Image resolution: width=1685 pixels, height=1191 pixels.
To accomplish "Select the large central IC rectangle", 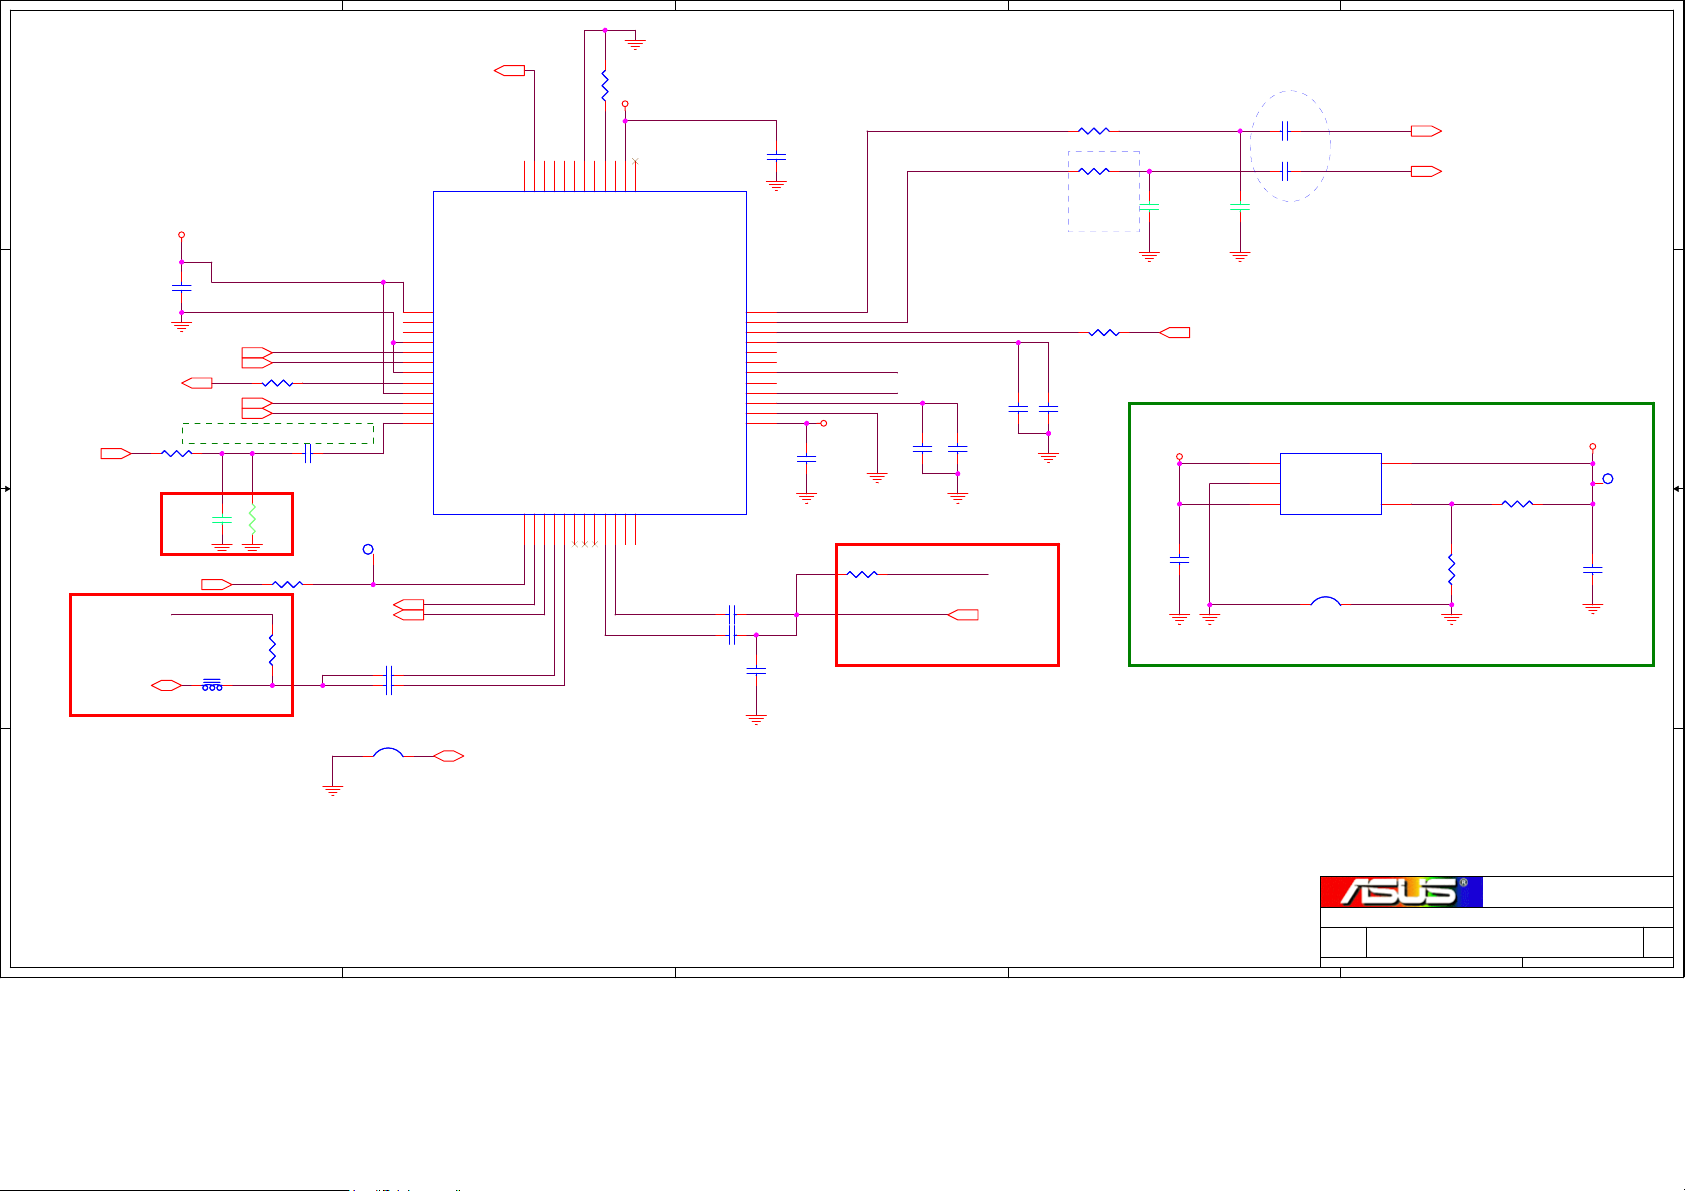I will (x=589, y=352).
